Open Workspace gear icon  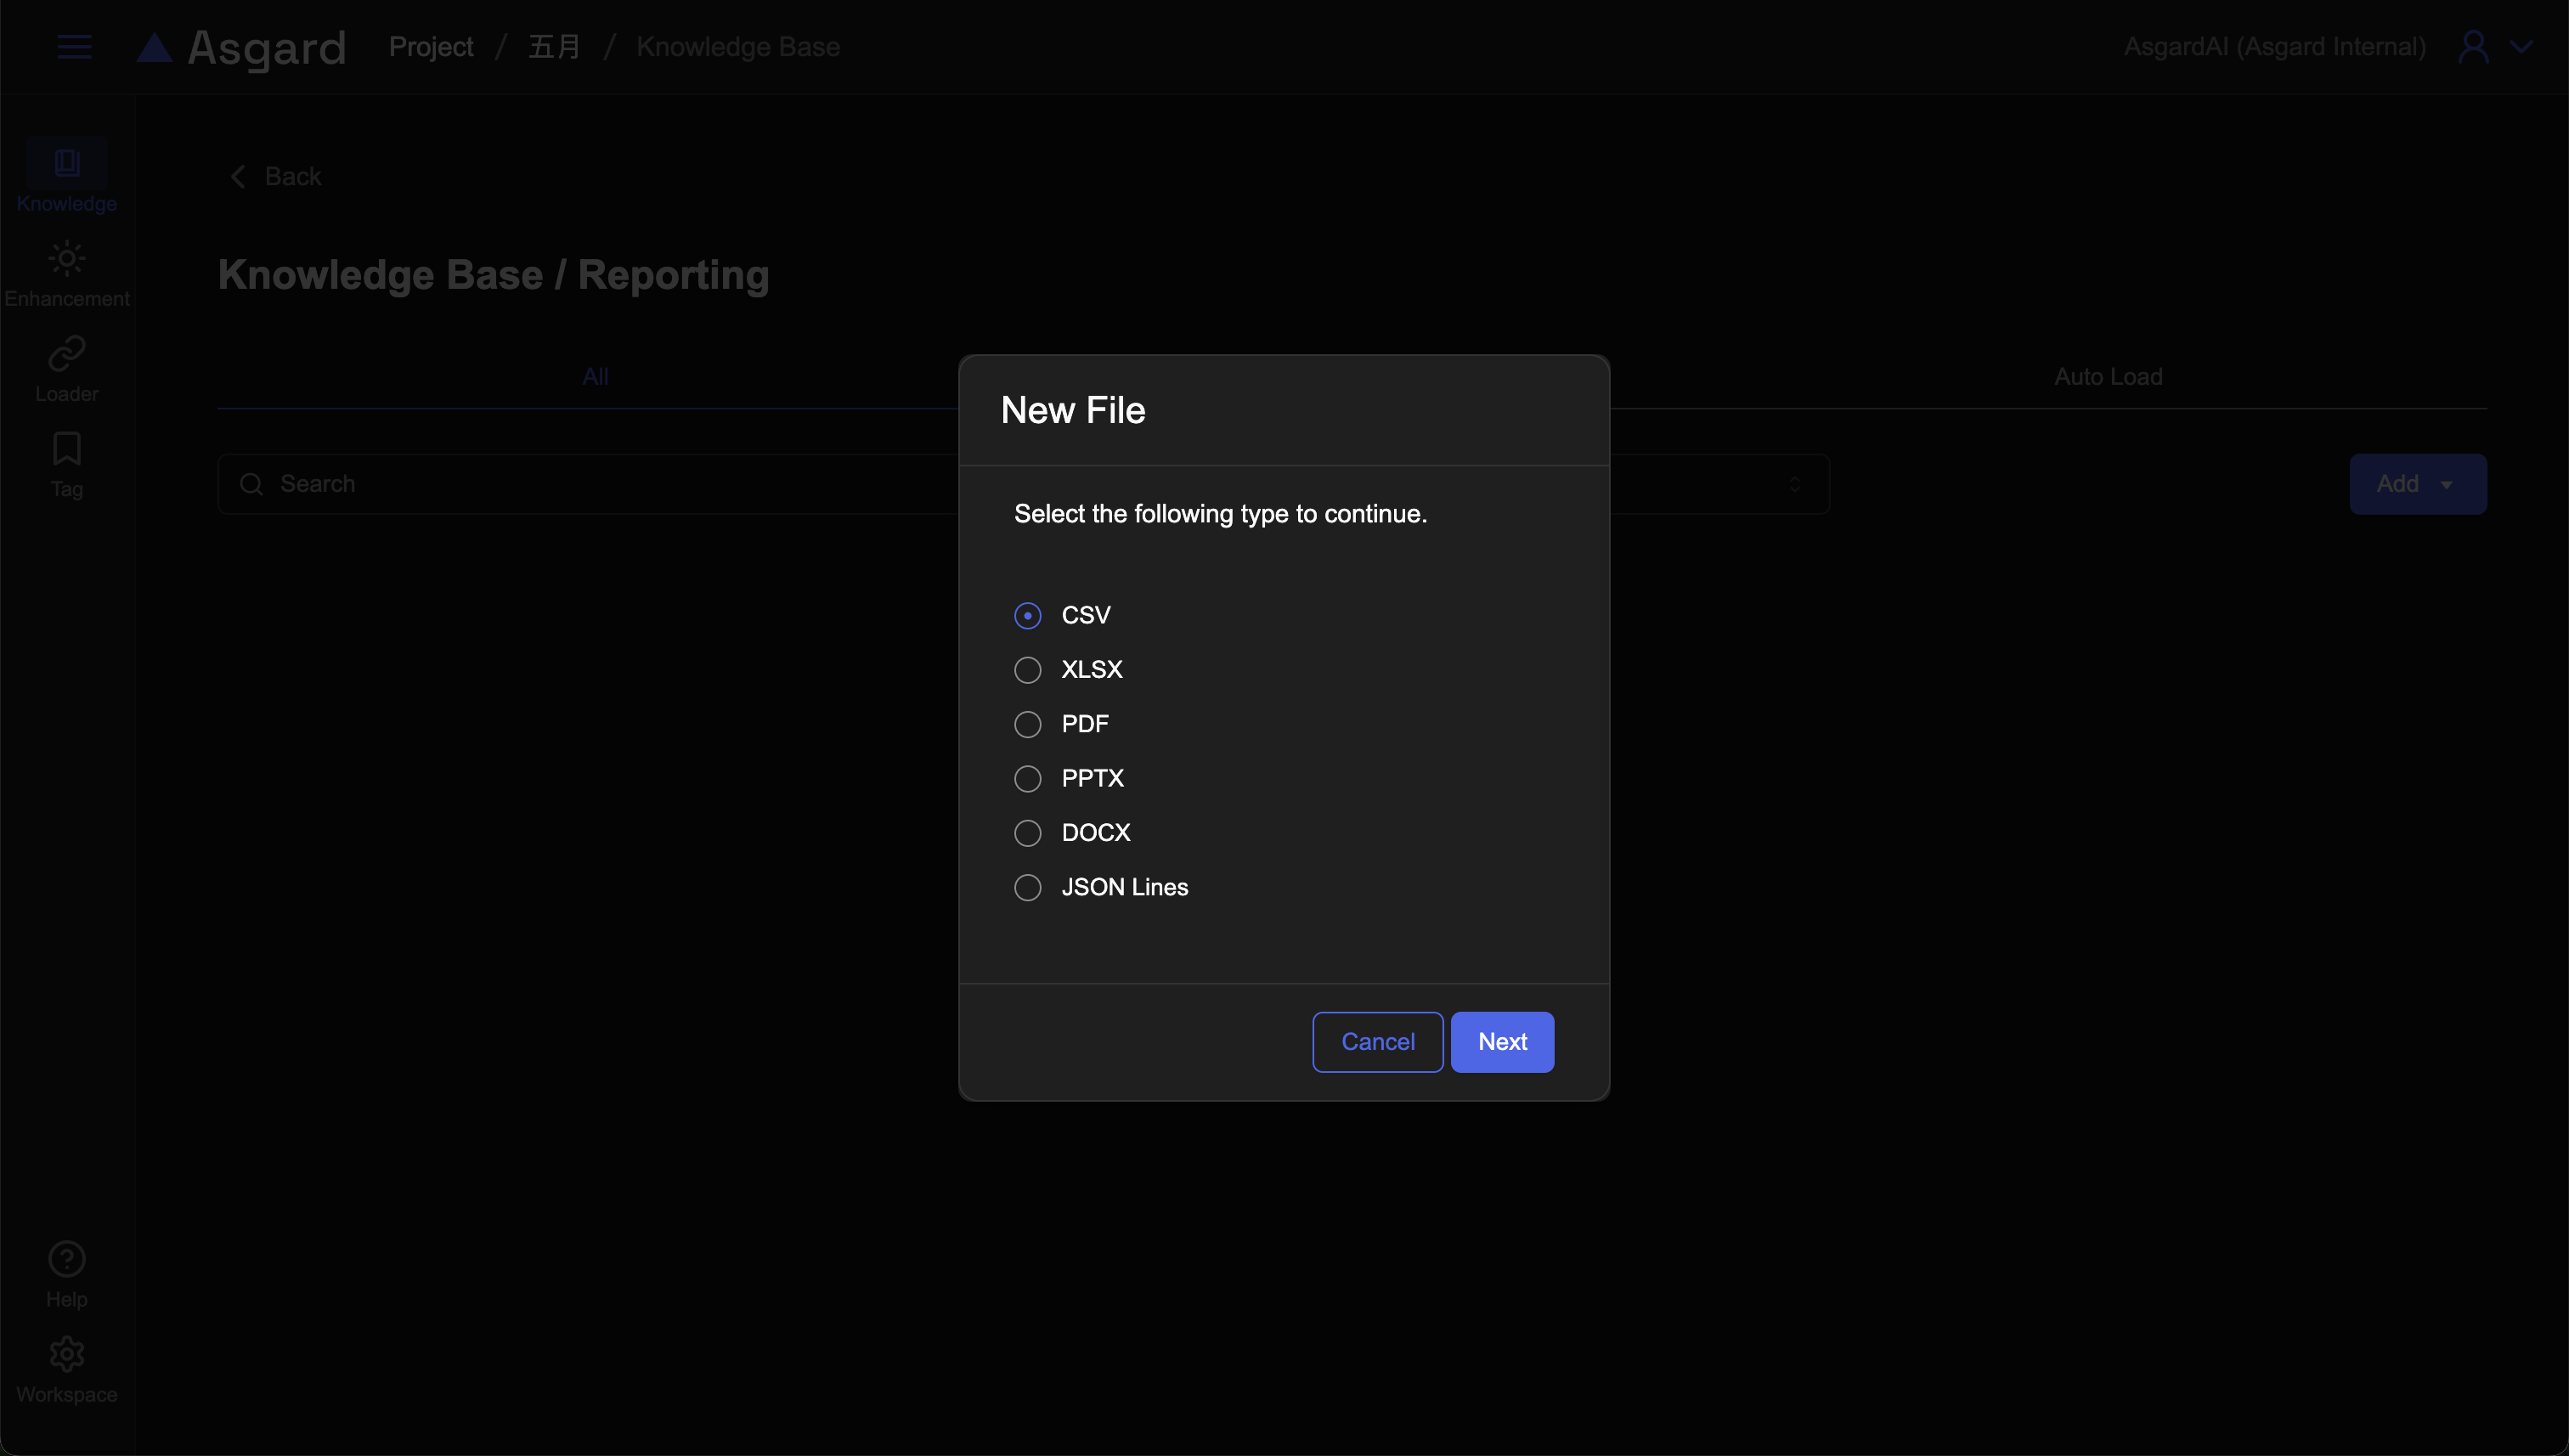[x=66, y=1355]
